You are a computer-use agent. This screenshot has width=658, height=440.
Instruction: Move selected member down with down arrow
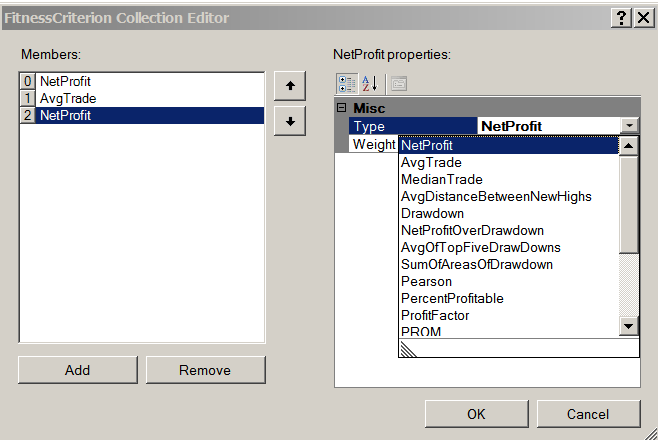289,121
